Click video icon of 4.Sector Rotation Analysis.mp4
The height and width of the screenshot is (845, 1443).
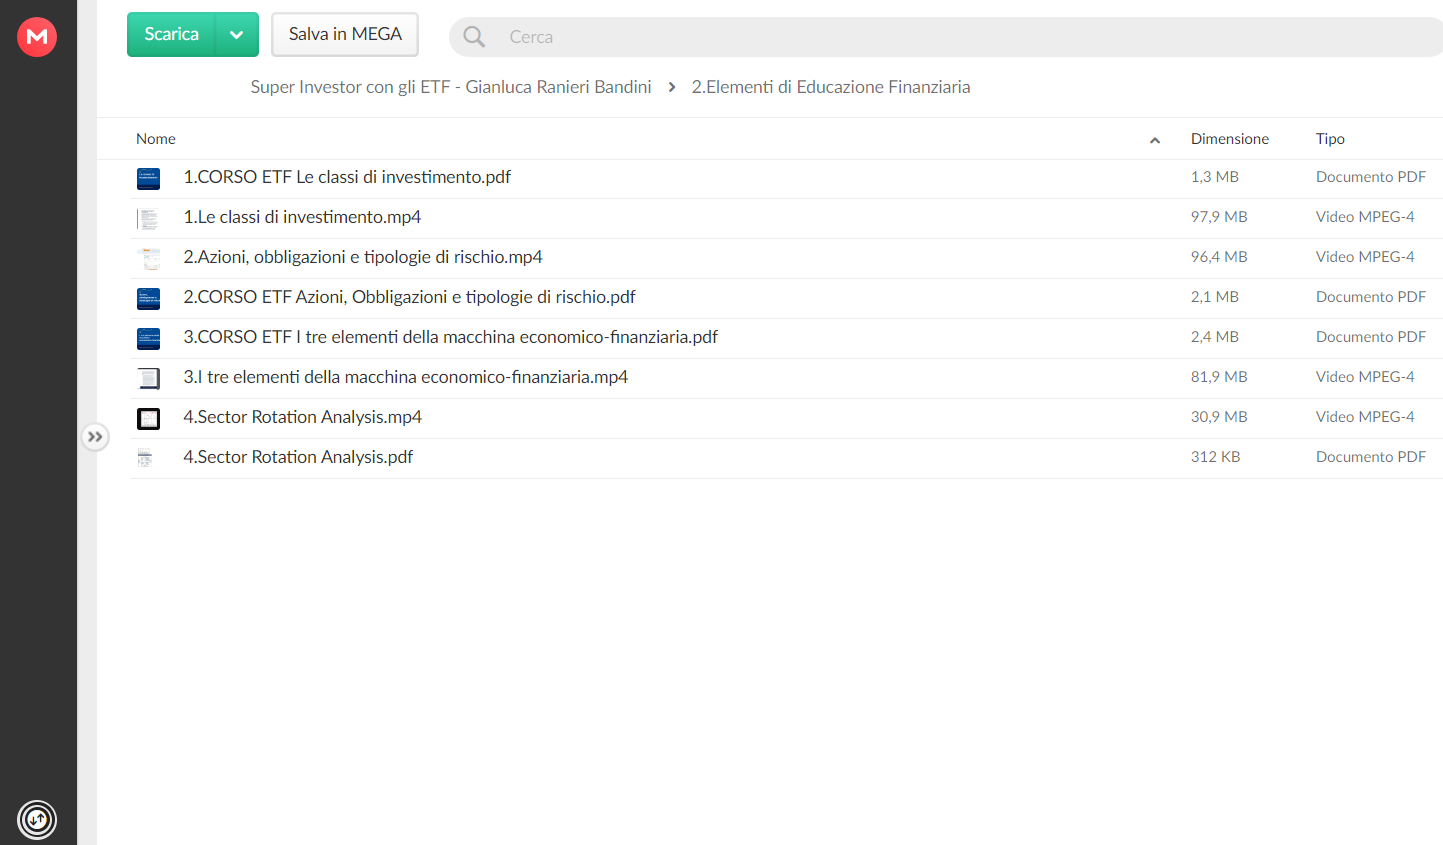[x=148, y=419]
